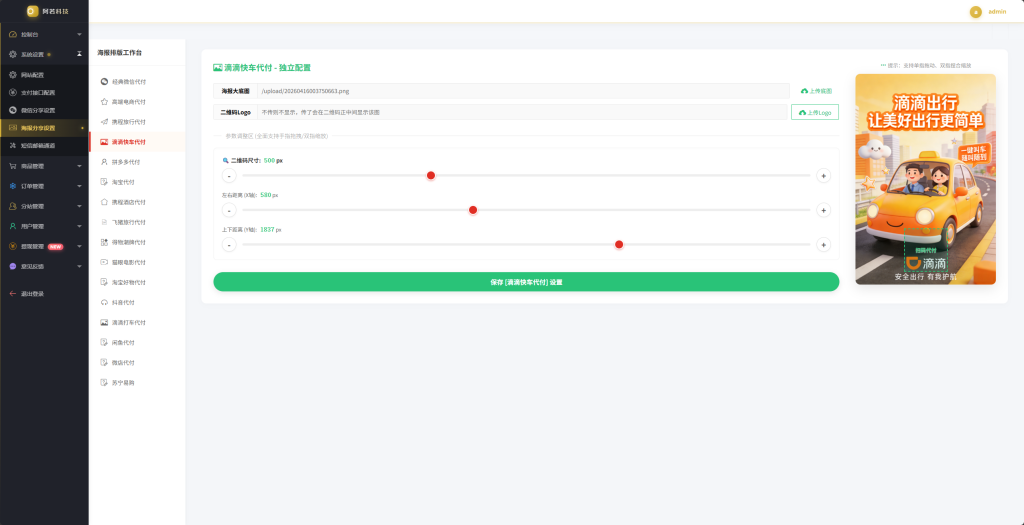1024x525 pixels.
Task: Increase 上下距离 with the plus button
Action: click(x=824, y=245)
